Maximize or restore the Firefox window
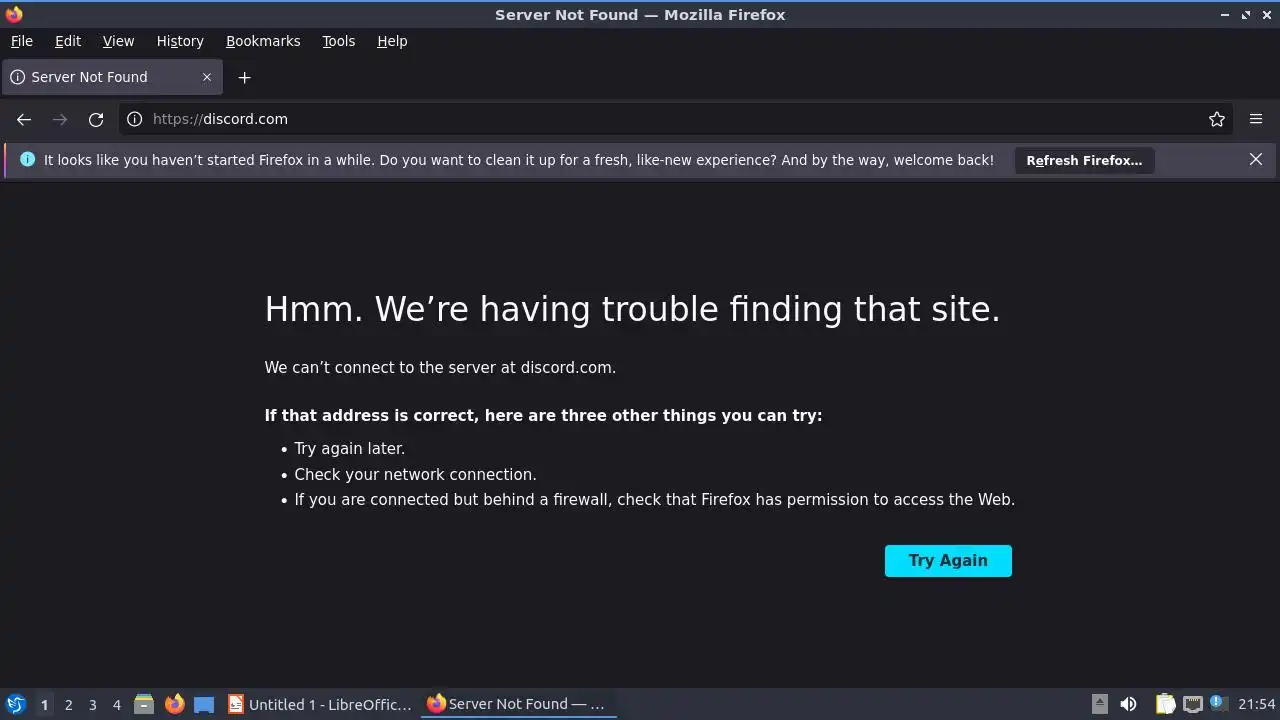 pyautogui.click(x=1246, y=15)
